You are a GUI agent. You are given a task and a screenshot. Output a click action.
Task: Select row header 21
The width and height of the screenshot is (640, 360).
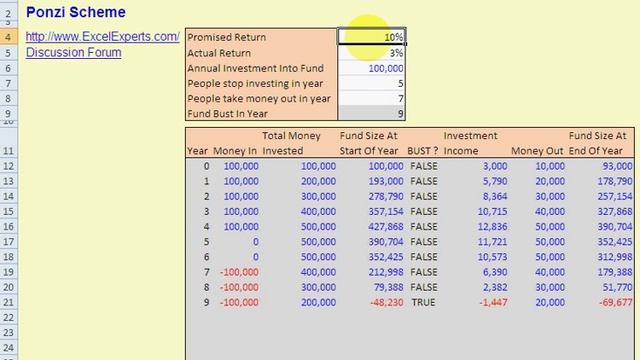[x=8, y=302]
